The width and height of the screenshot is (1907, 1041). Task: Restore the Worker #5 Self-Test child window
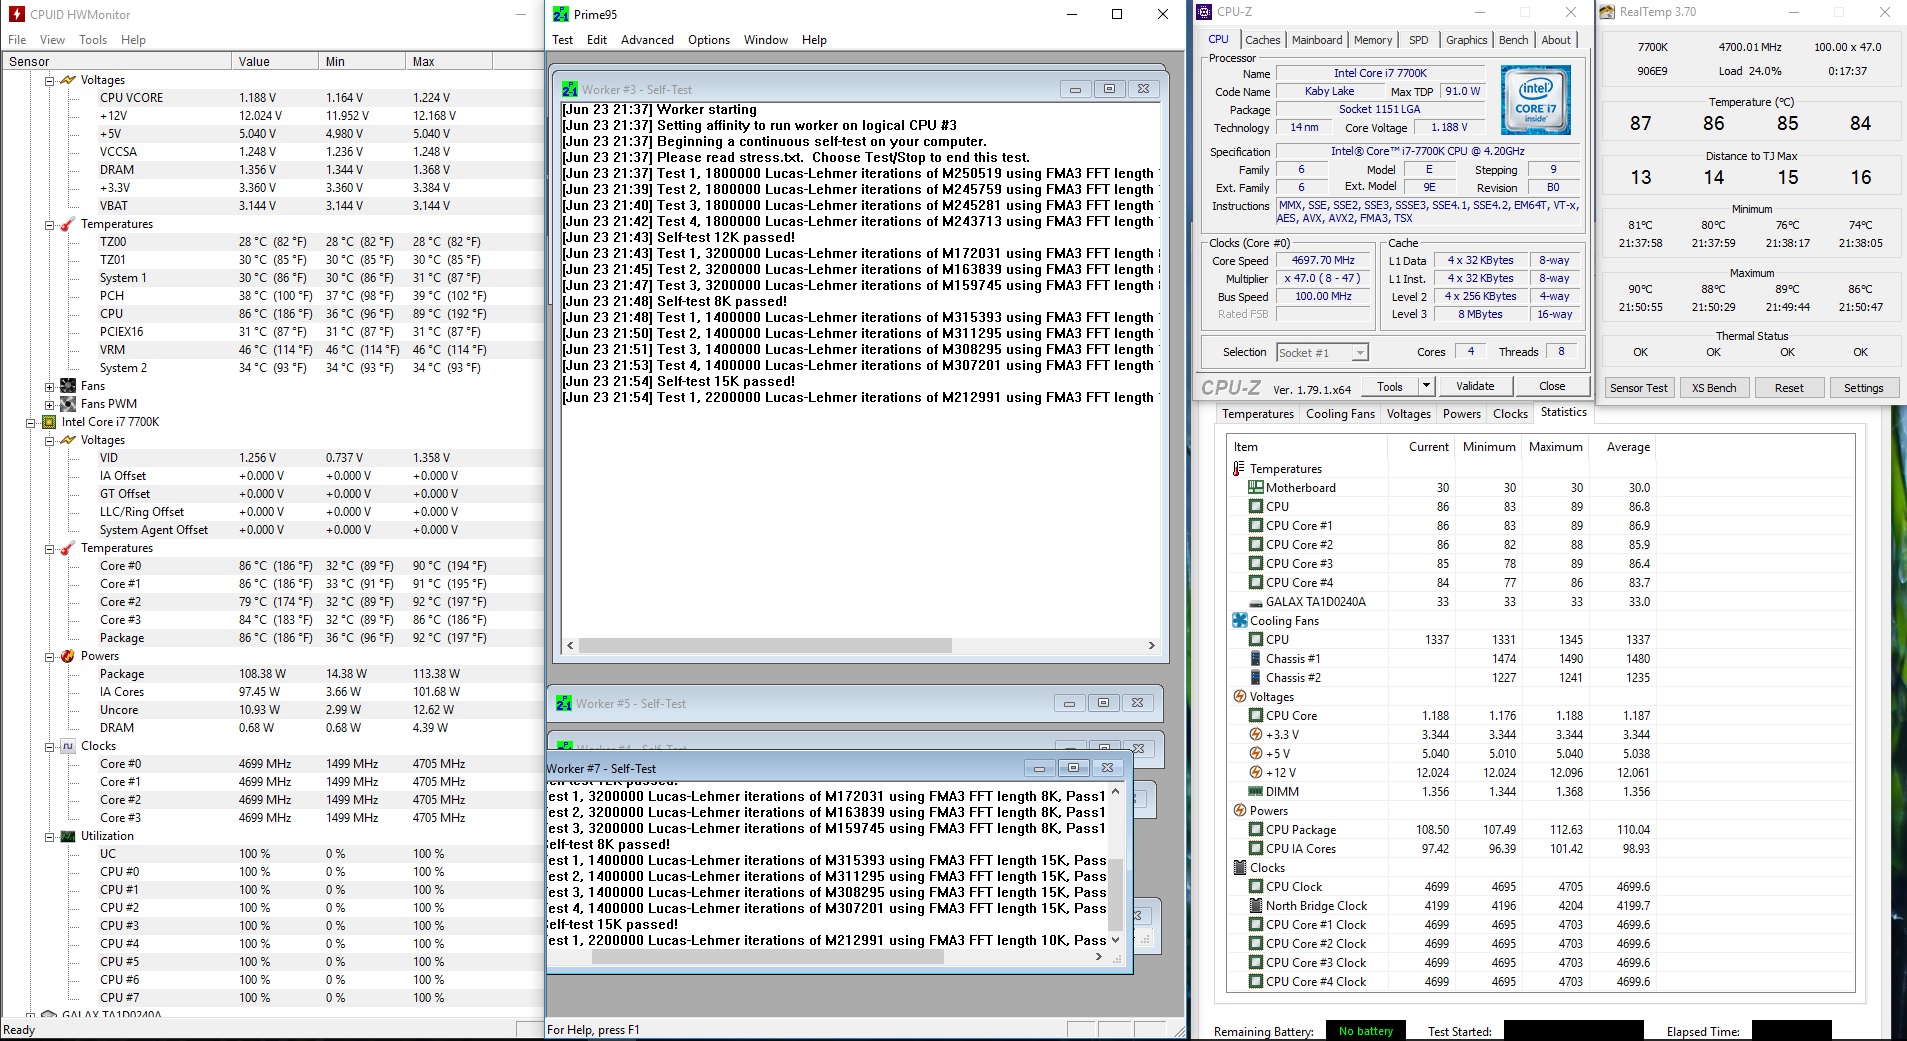click(1103, 703)
